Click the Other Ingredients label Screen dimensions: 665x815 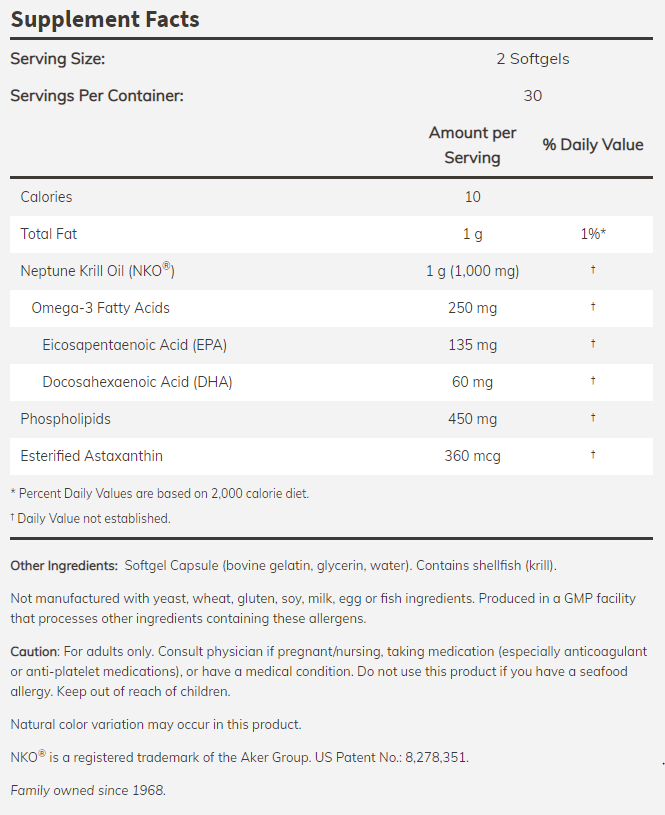pos(64,566)
